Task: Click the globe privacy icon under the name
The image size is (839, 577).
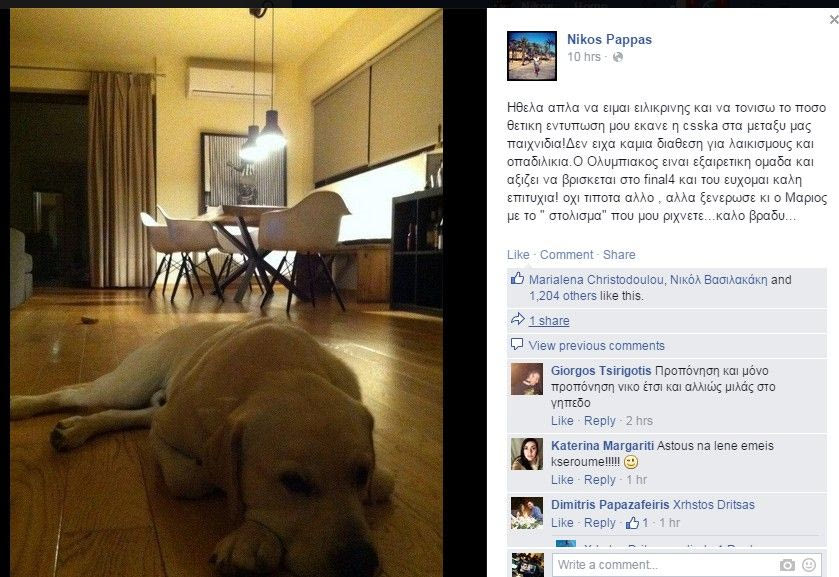Action: pyautogui.click(x=617, y=57)
